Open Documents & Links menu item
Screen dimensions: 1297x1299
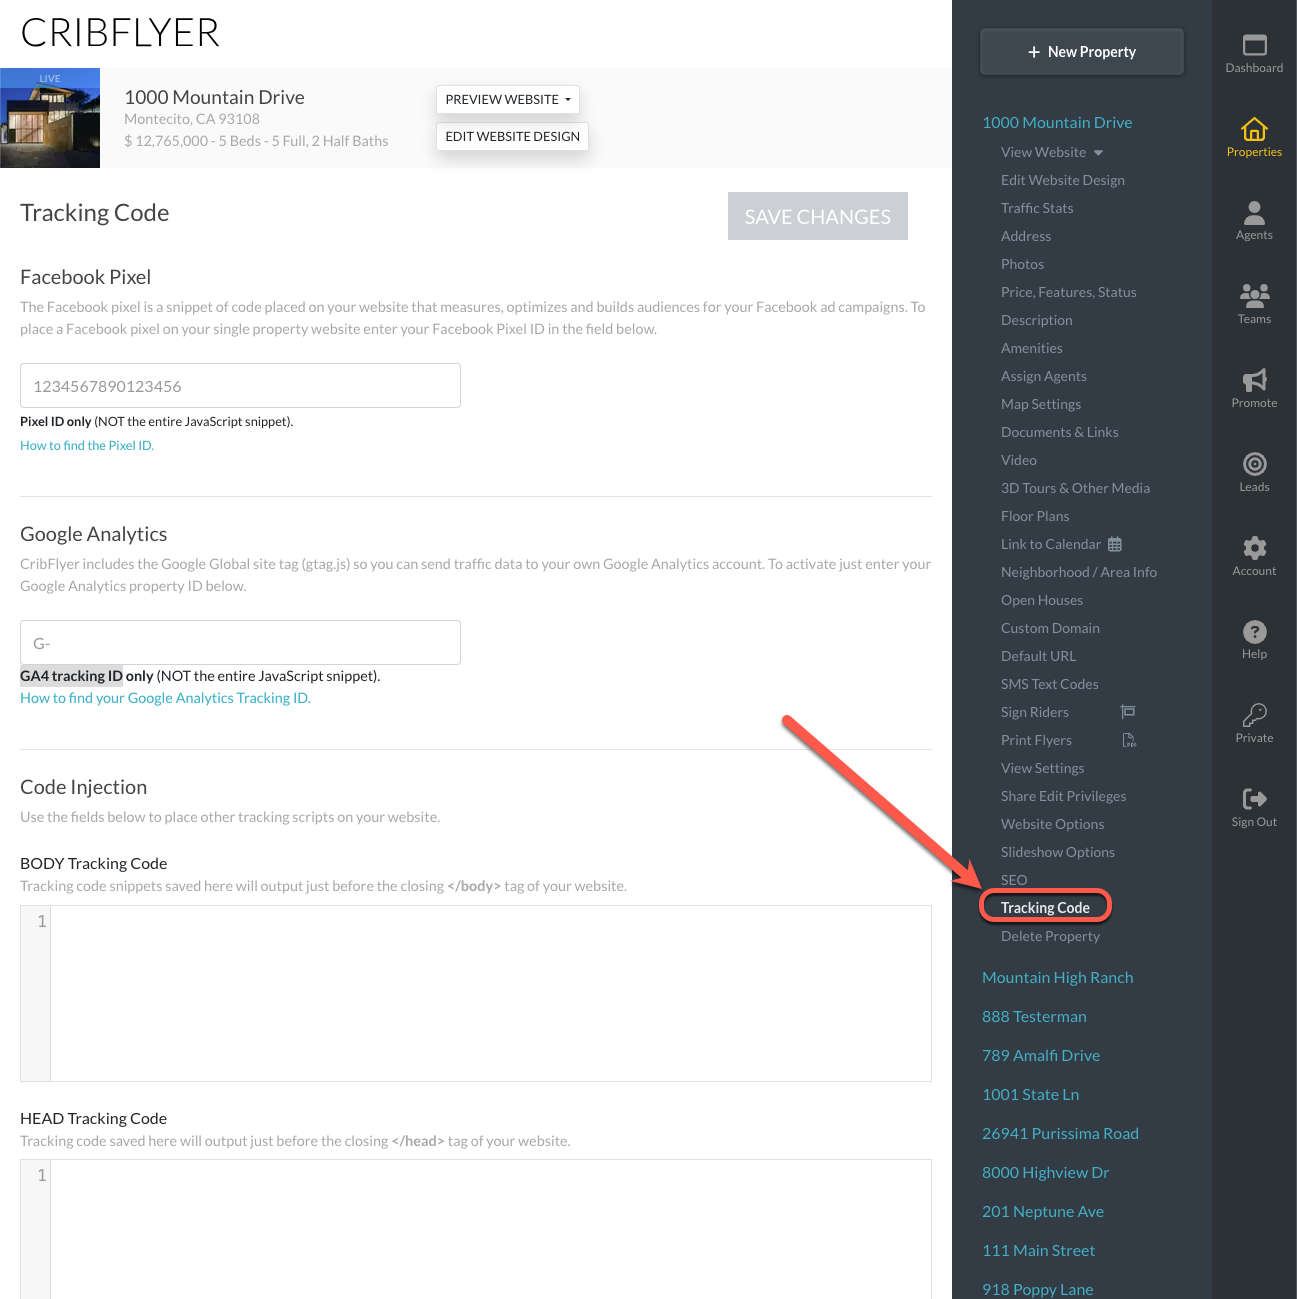pos(1059,432)
